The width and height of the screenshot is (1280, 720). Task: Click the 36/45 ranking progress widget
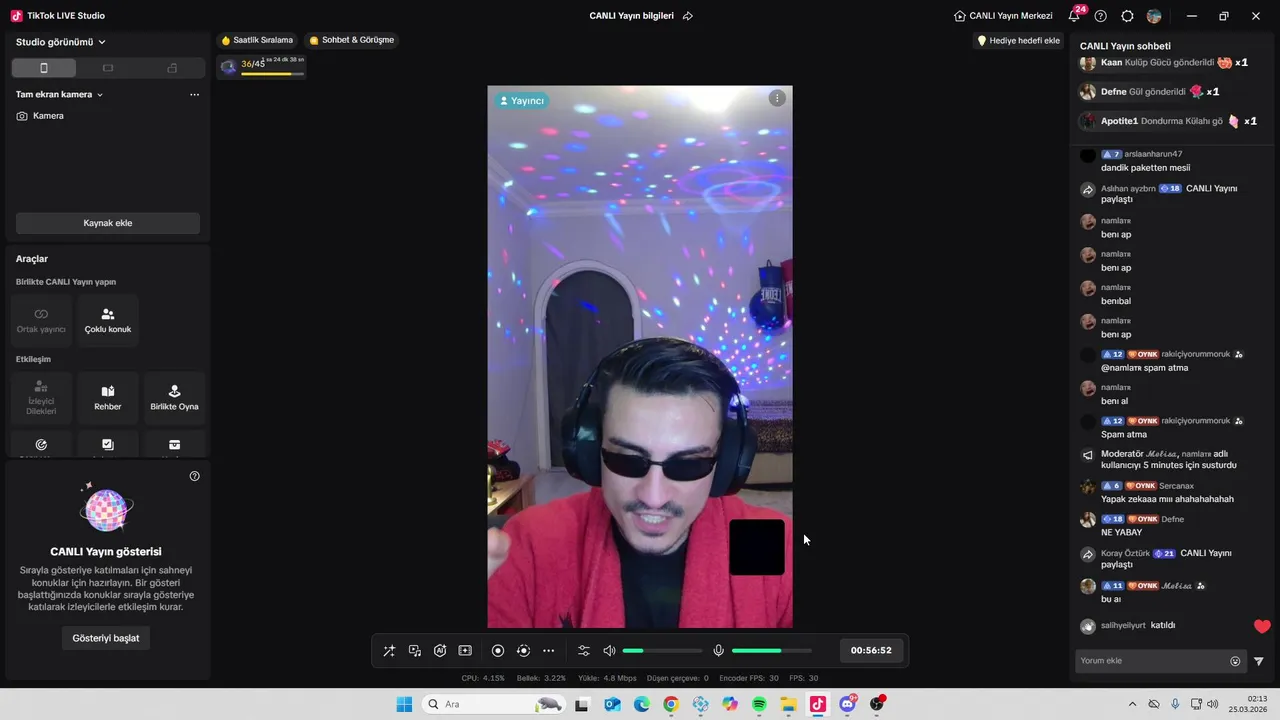point(263,66)
